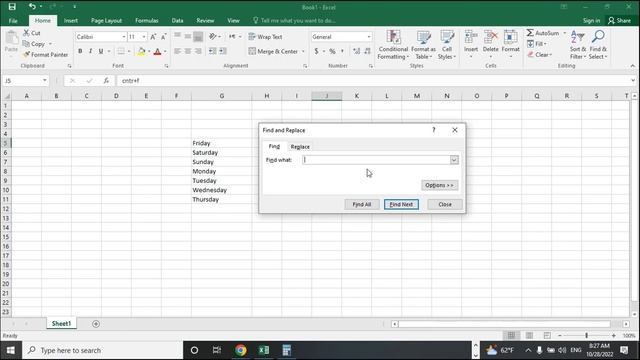Image resolution: width=640 pixels, height=360 pixels.
Task: Switch to the Insert ribbon tab
Action: click(x=71, y=20)
